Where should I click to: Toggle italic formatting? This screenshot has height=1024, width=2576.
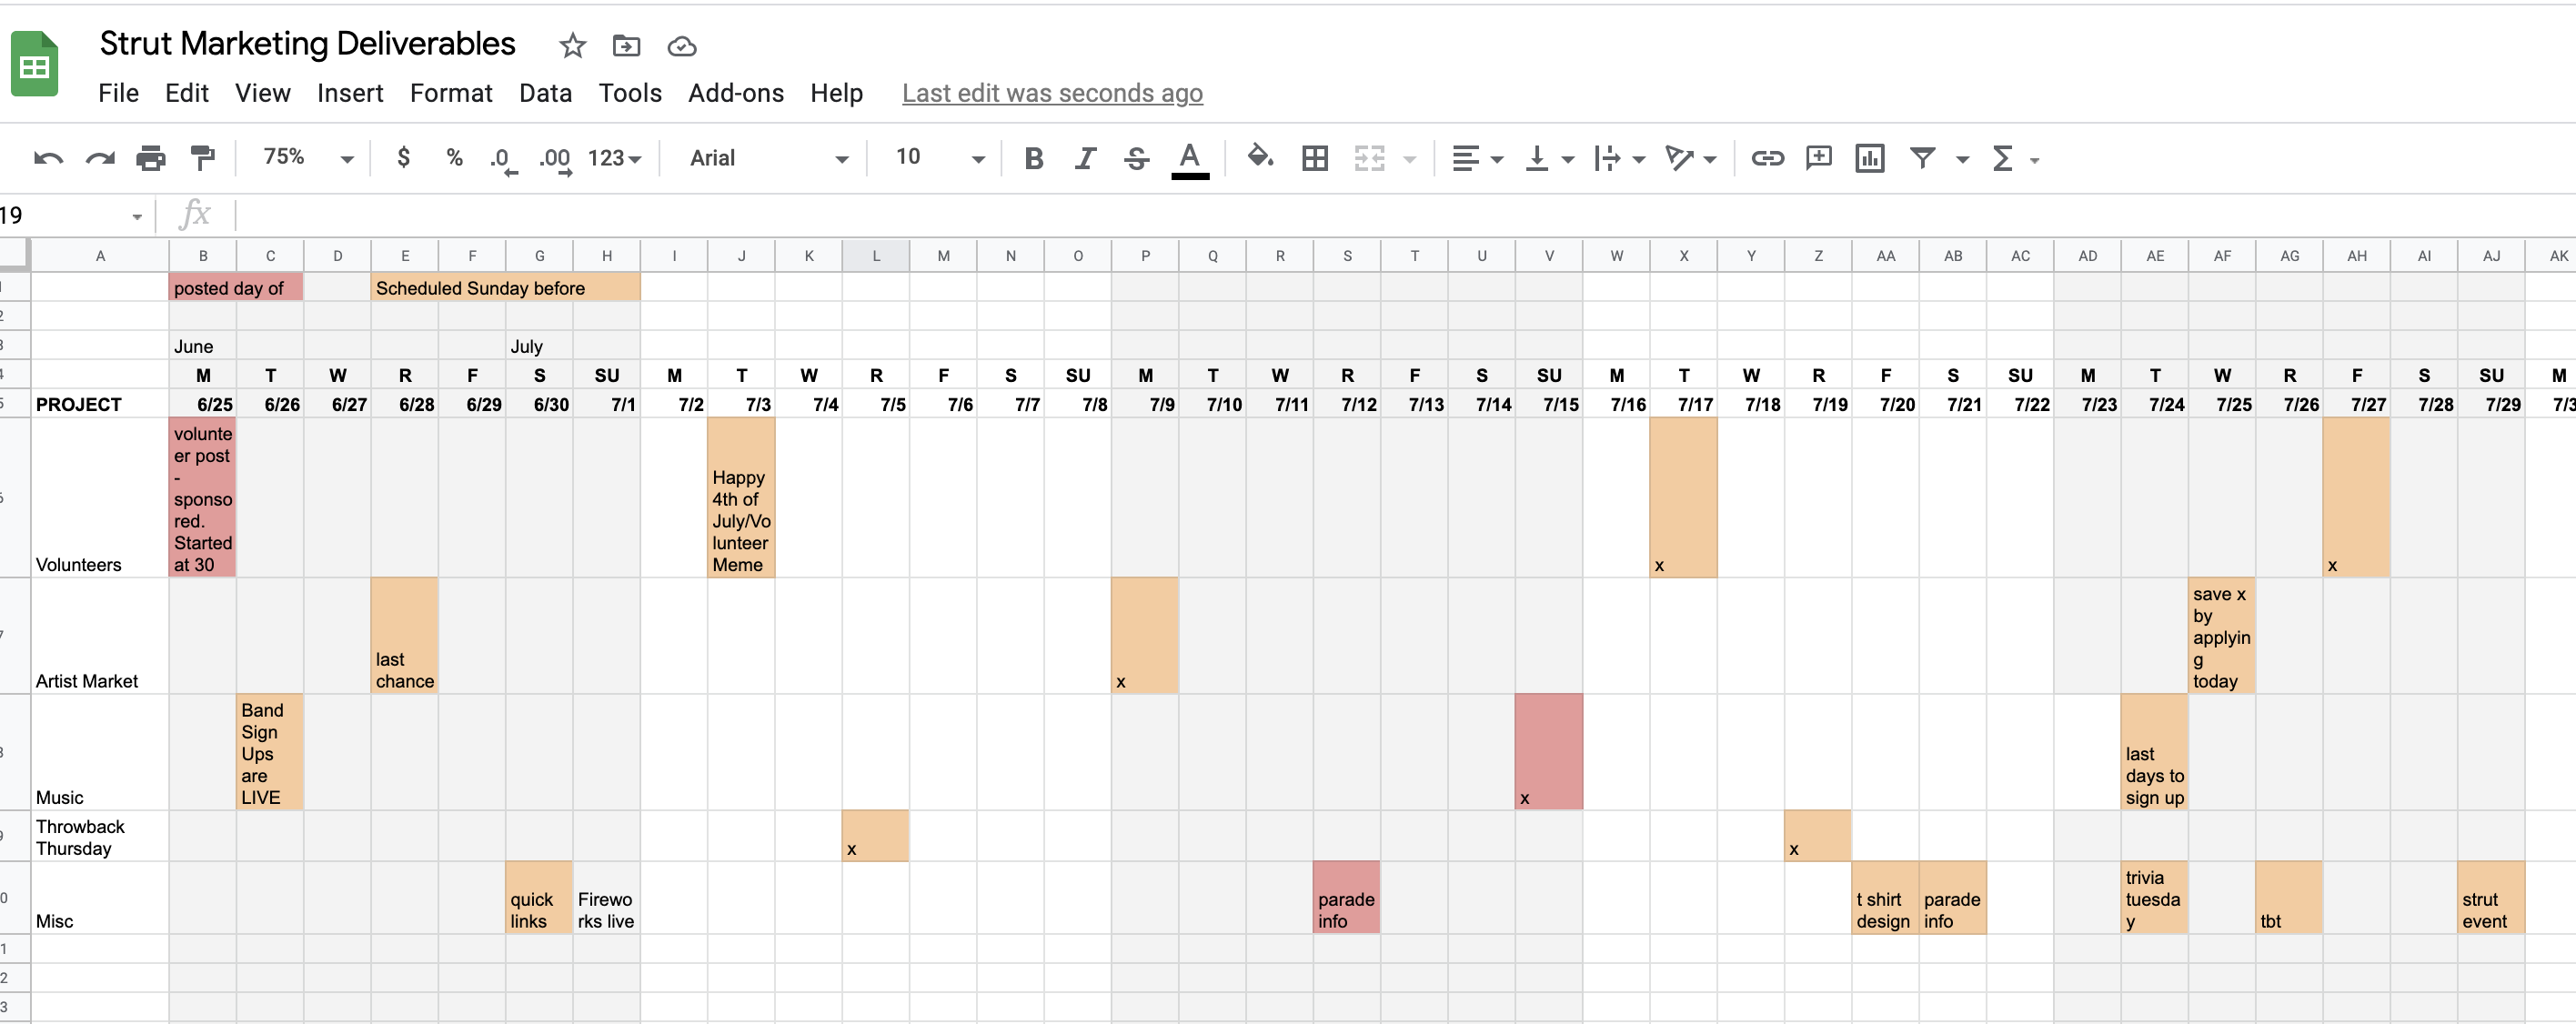point(1085,158)
